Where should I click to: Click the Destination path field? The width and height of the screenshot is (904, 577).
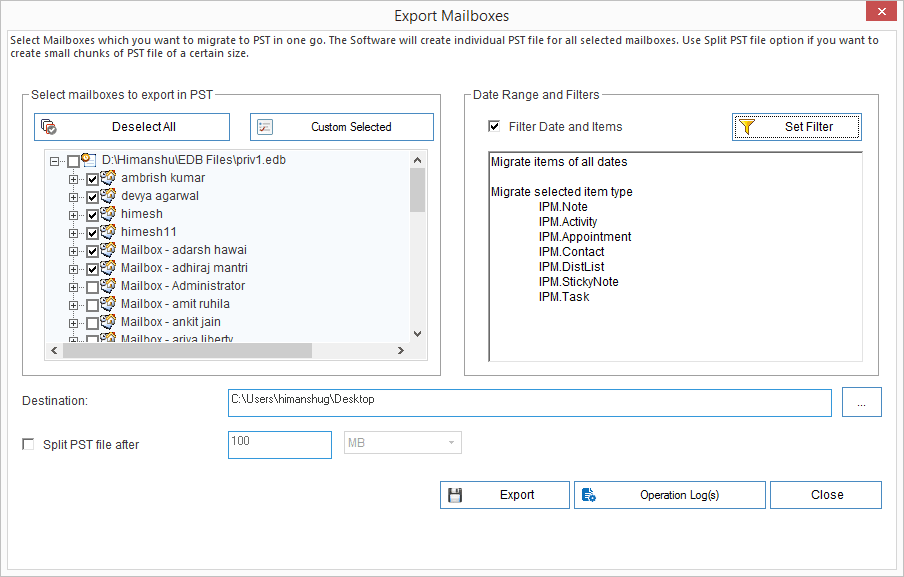[530, 402]
